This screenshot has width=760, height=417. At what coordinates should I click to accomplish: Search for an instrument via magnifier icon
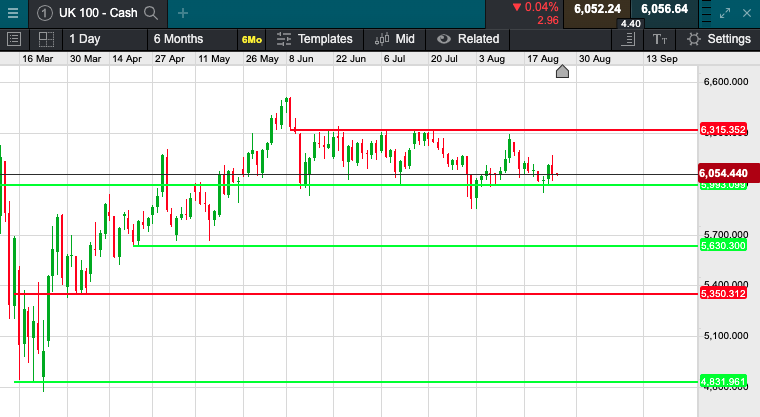tap(151, 13)
